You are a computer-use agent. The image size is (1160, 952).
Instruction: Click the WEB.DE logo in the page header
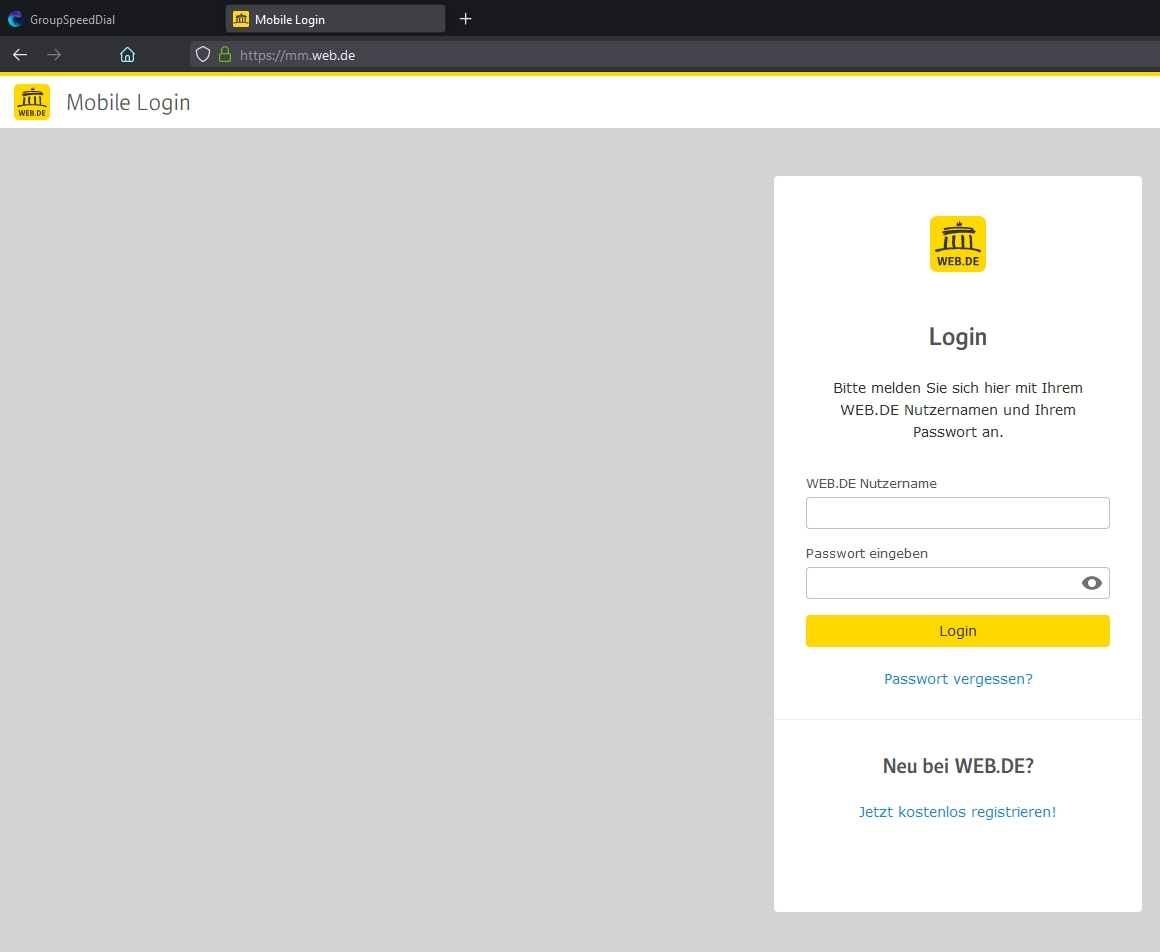tap(32, 102)
